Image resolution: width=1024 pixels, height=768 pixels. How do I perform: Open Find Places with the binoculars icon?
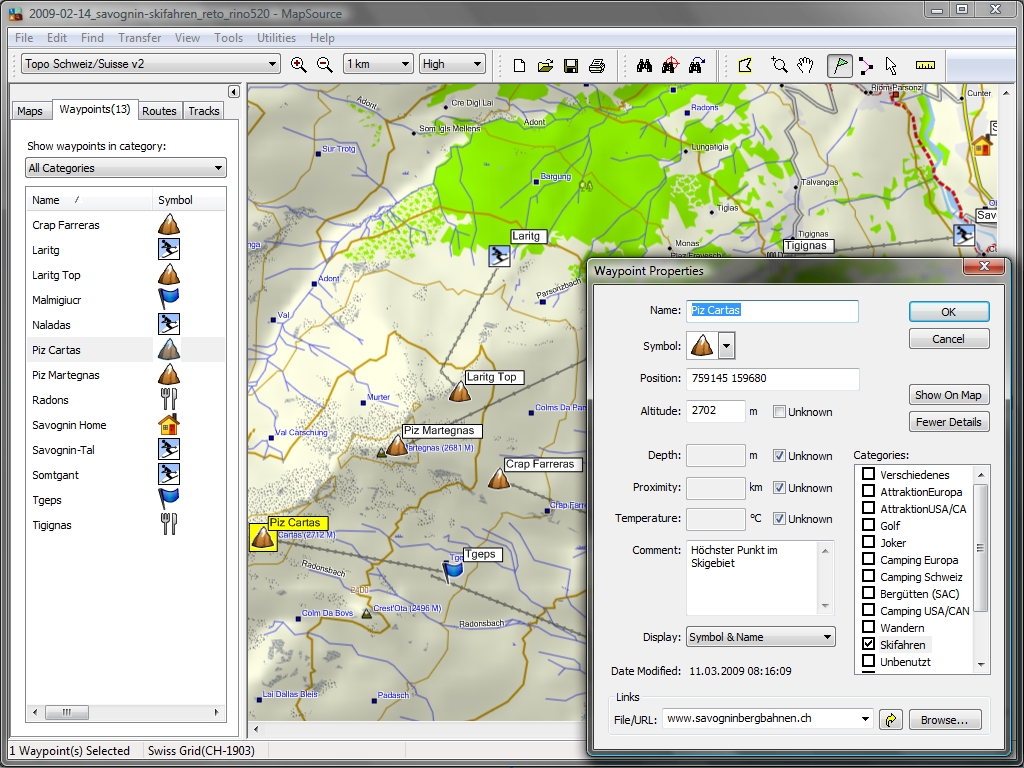(645, 65)
